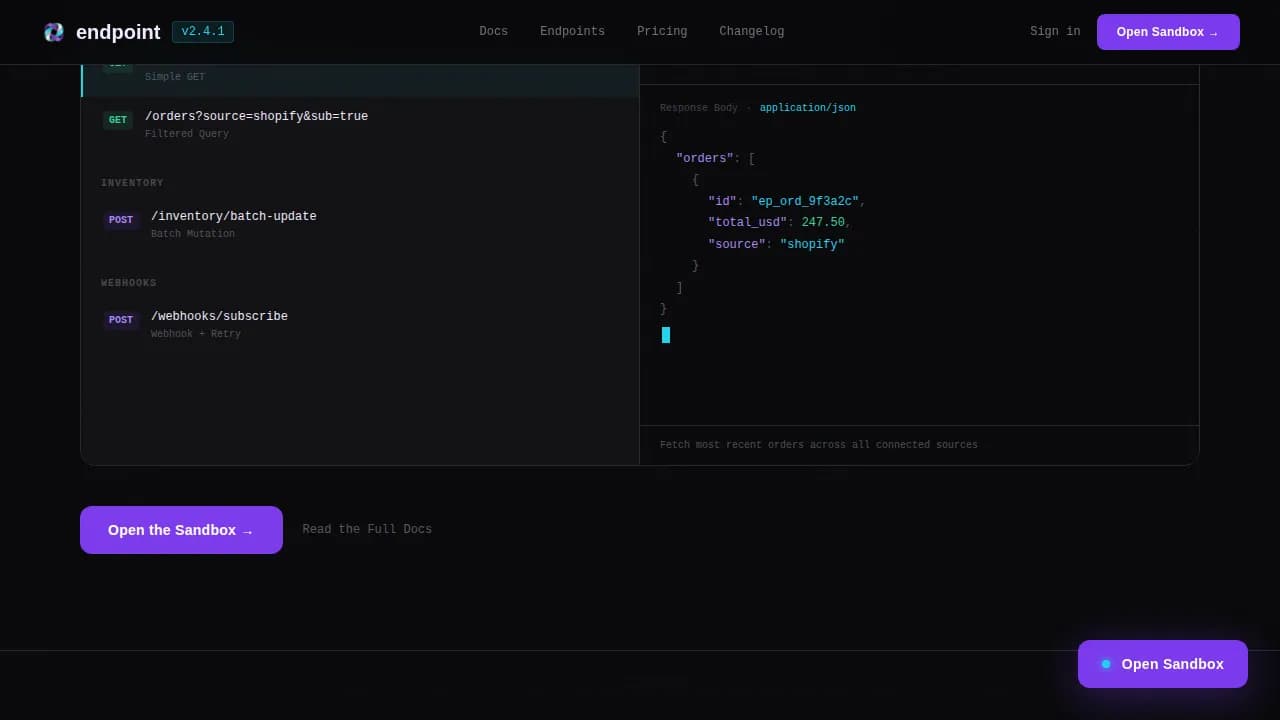
Task: Open the Read the Full Docs link
Action: 367,529
